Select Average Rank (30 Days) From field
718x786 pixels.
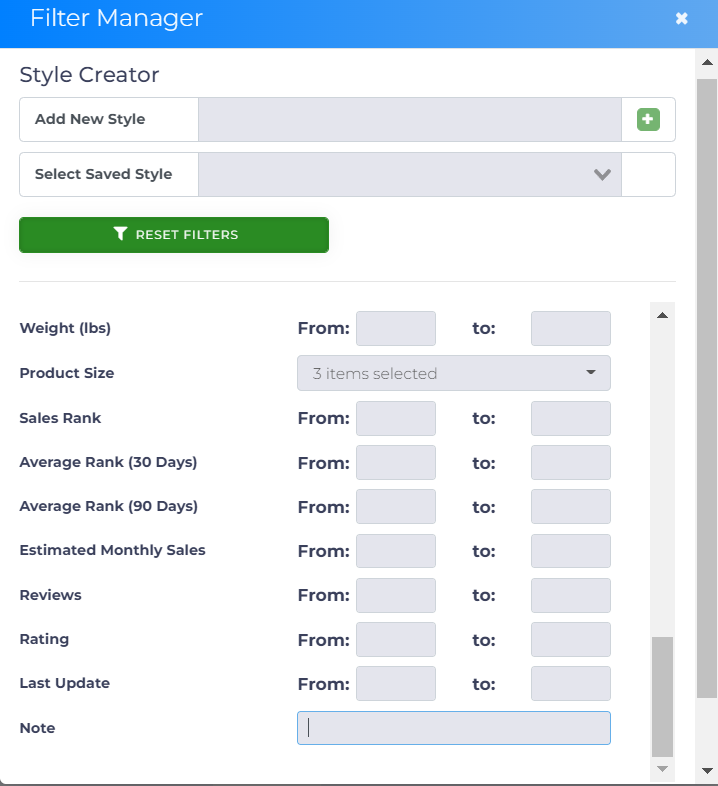coord(396,462)
